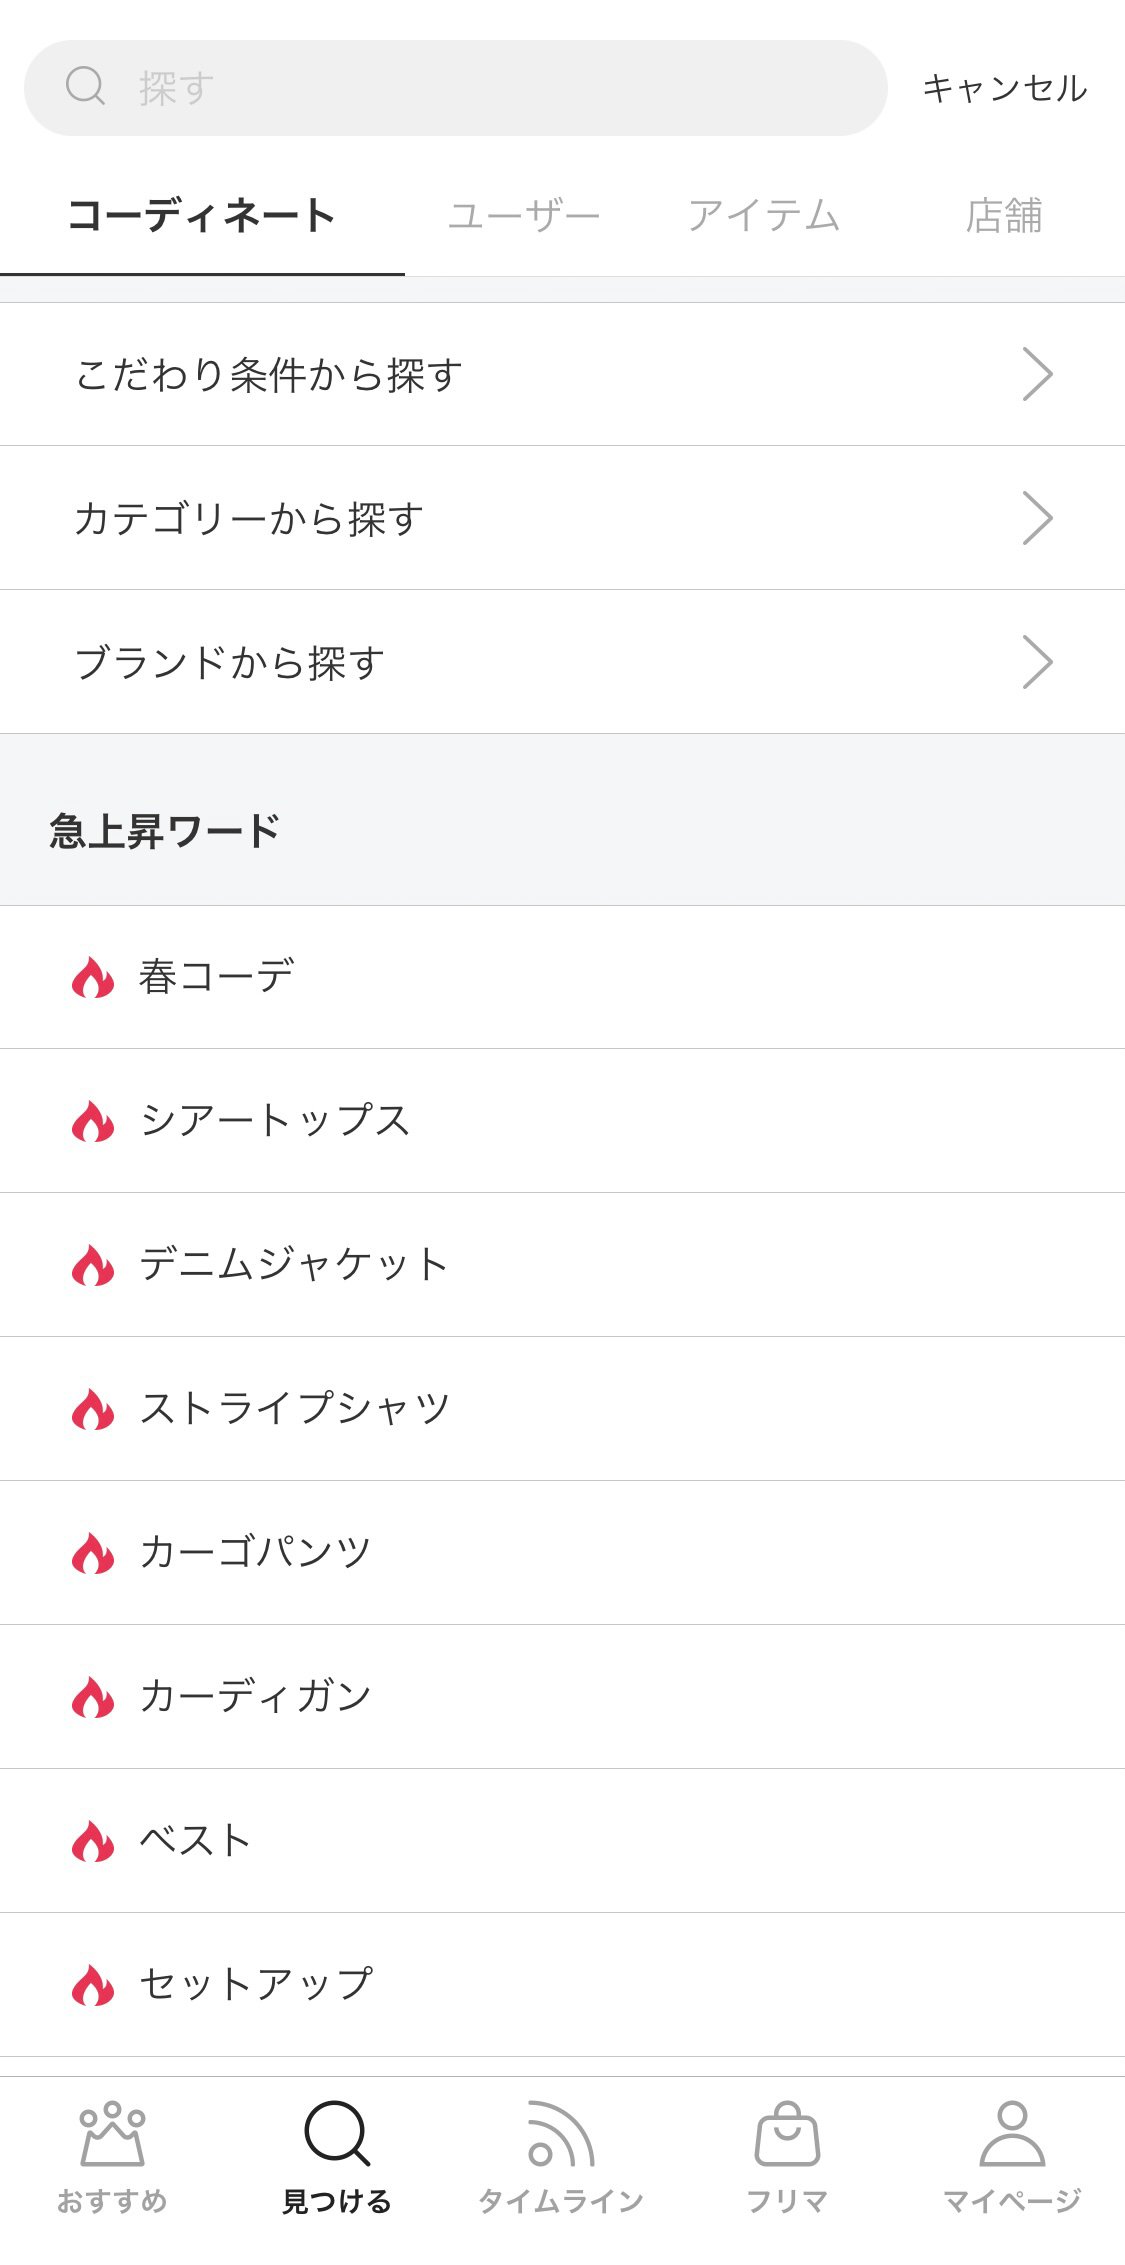Tap the flame icon beside 春コーデ
The width and height of the screenshot is (1125, 2265).
(93, 978)
